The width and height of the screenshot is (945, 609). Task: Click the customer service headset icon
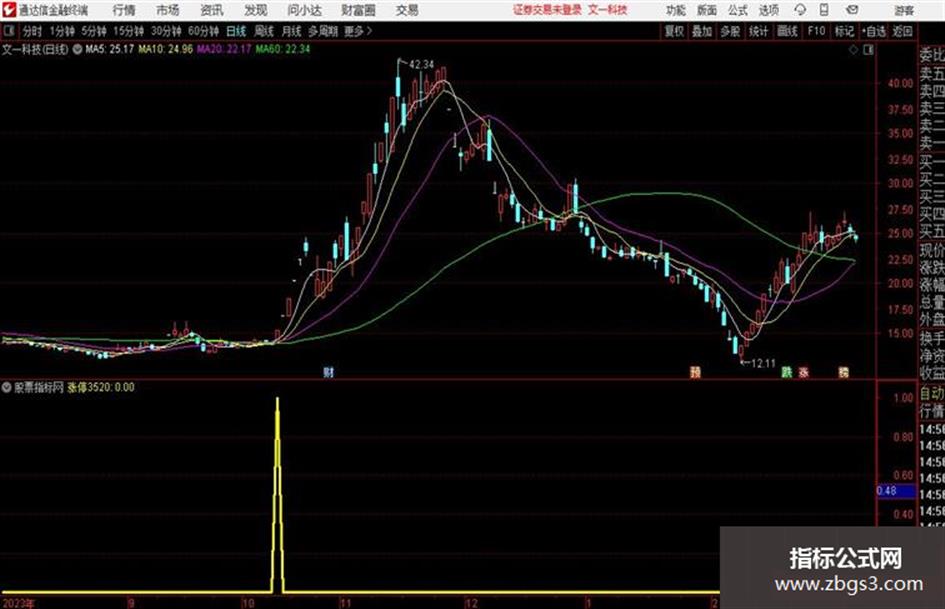[800, 10]
